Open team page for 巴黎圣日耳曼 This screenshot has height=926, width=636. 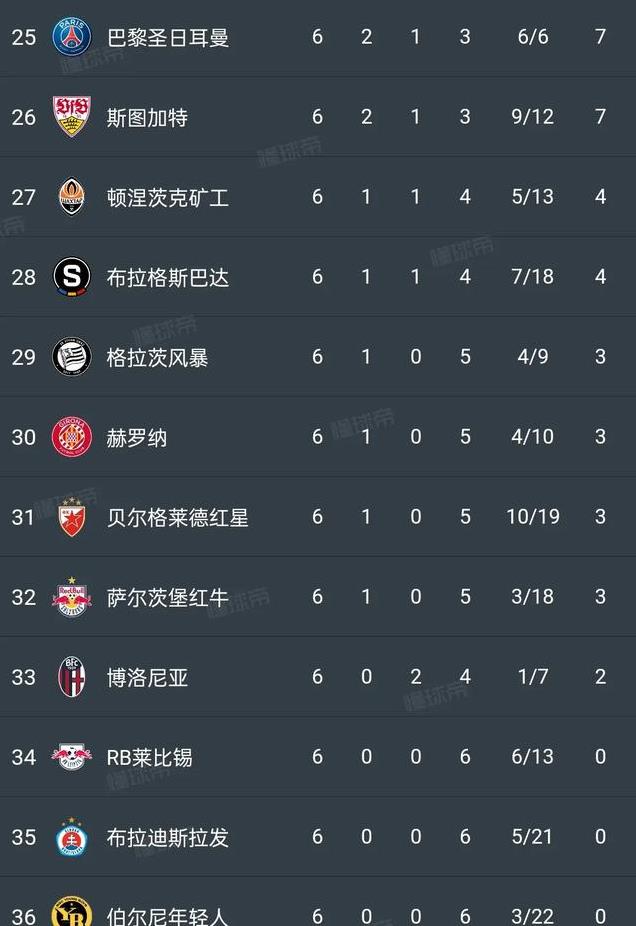click(x=168, y=38)
